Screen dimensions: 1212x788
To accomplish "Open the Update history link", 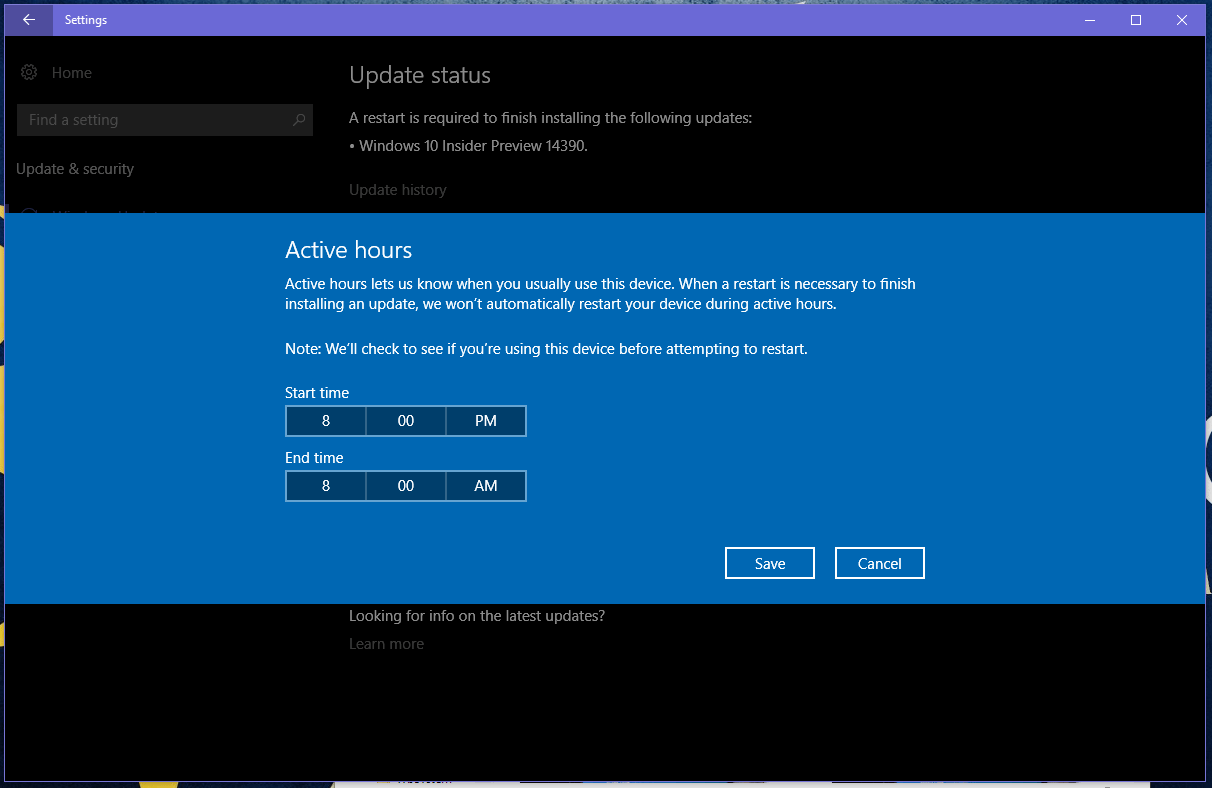I will pyautogui.click(x=398, y=189).
